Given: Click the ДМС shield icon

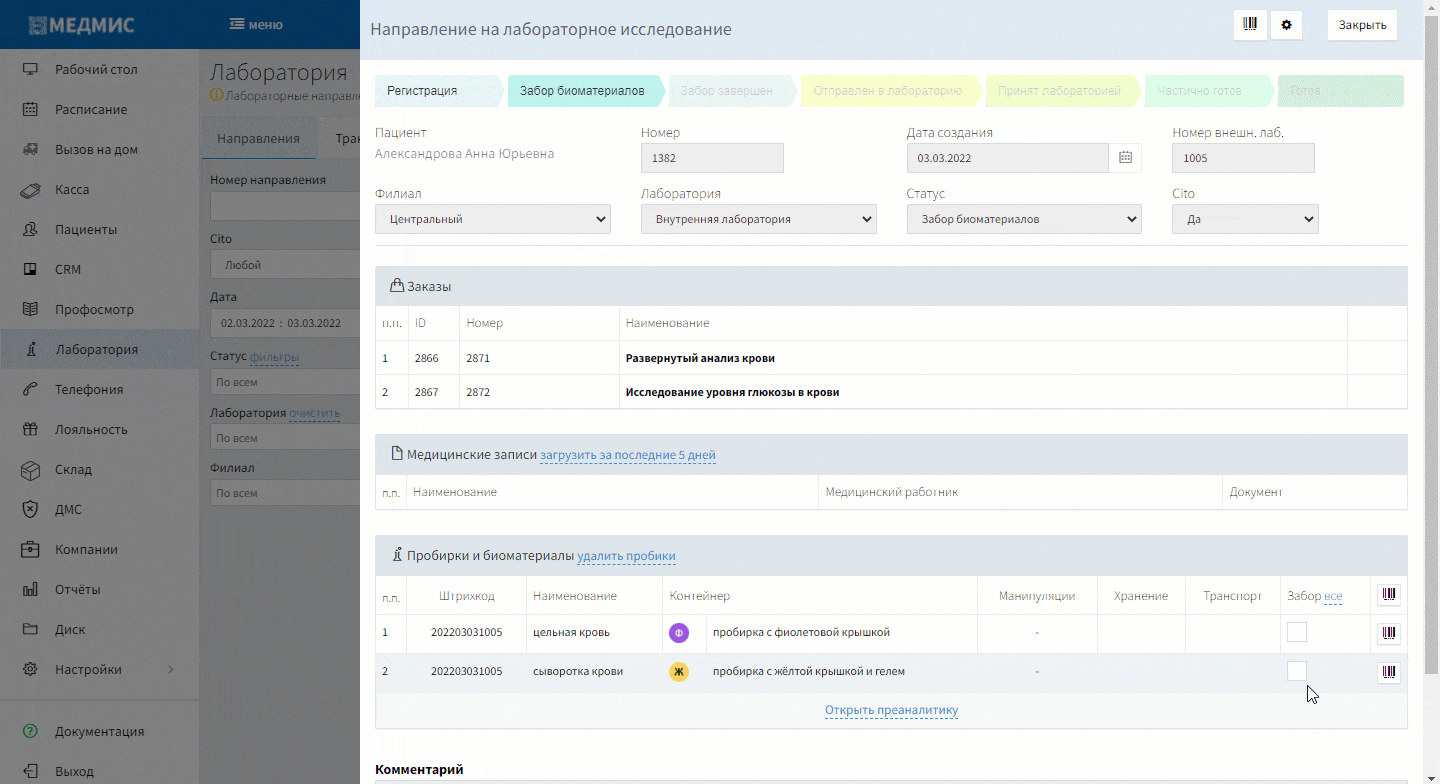Looking at the screenshot, I should (30, 510).
